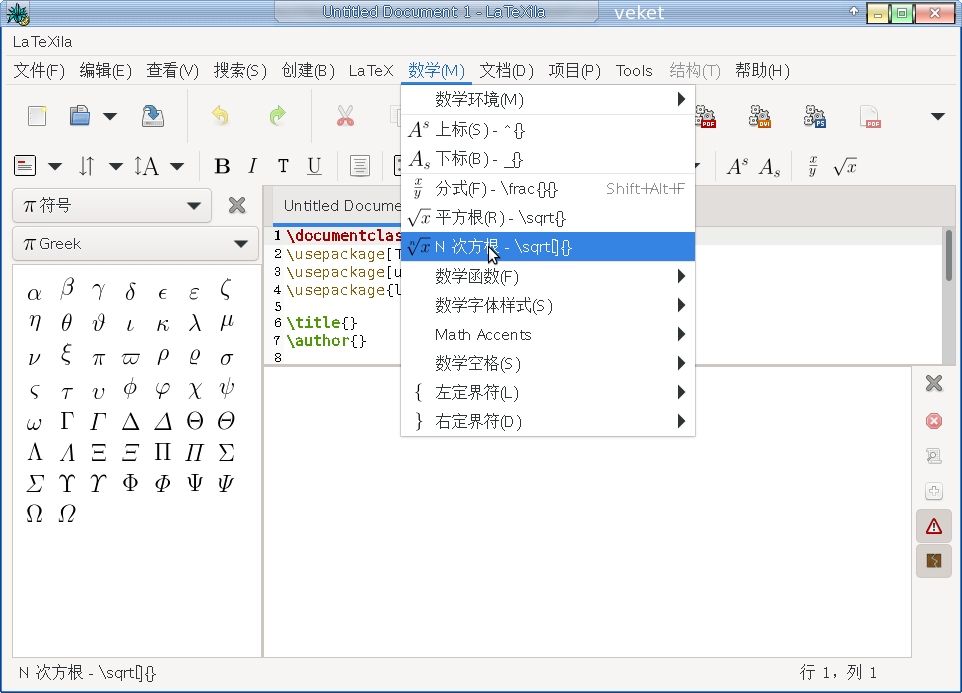Apply typewriter text with the T icon
The width and height of the screenshot is (962, 693).
(283, 166)
